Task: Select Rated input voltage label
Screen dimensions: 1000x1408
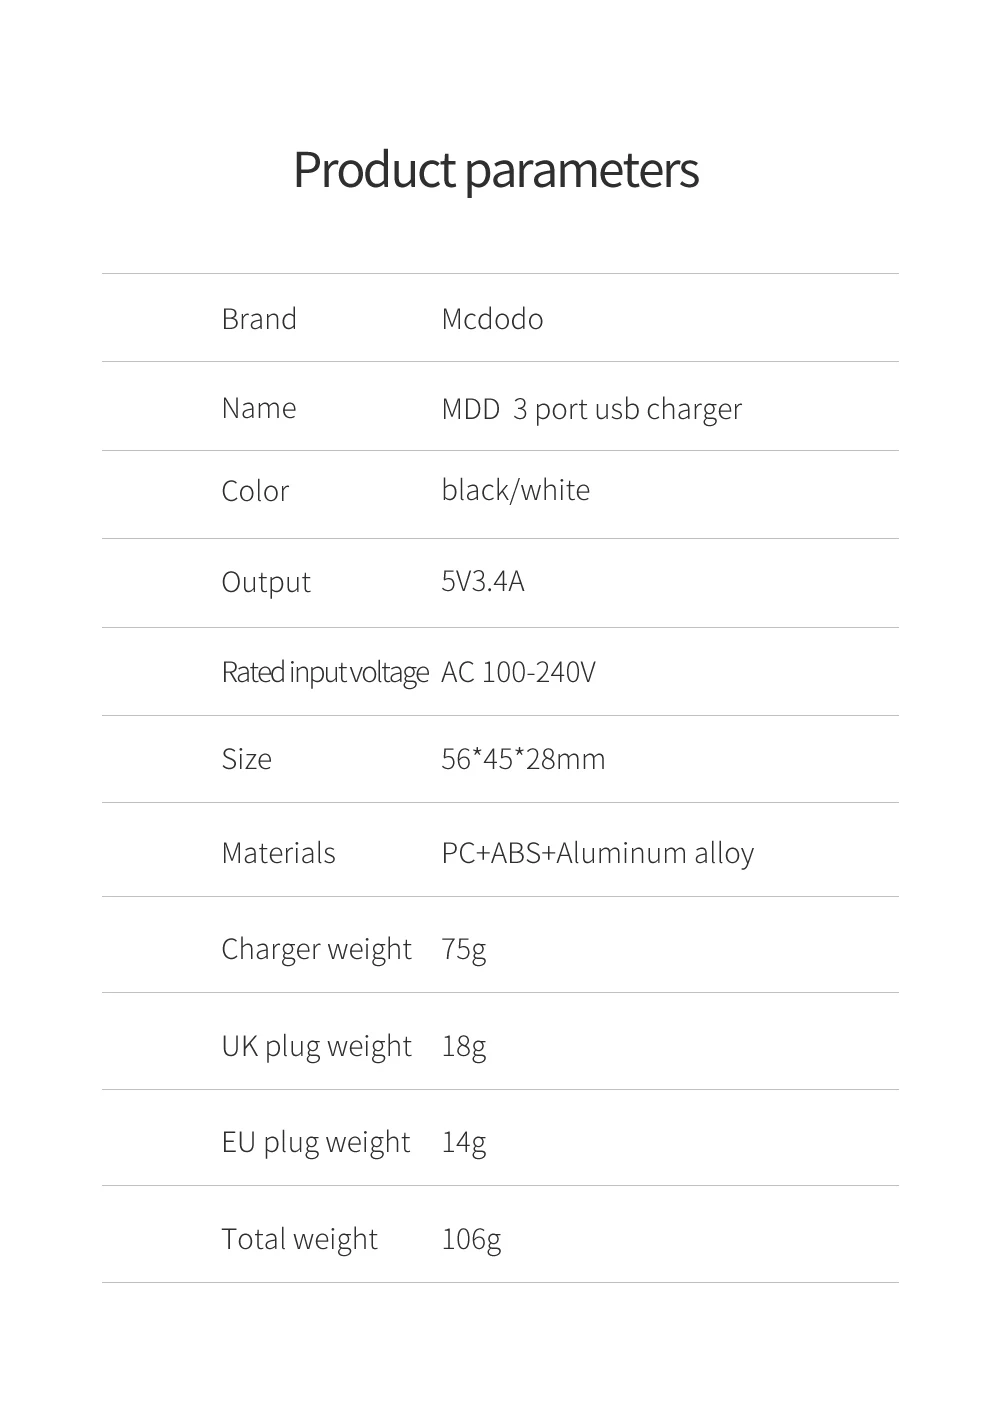Action: 325,672
